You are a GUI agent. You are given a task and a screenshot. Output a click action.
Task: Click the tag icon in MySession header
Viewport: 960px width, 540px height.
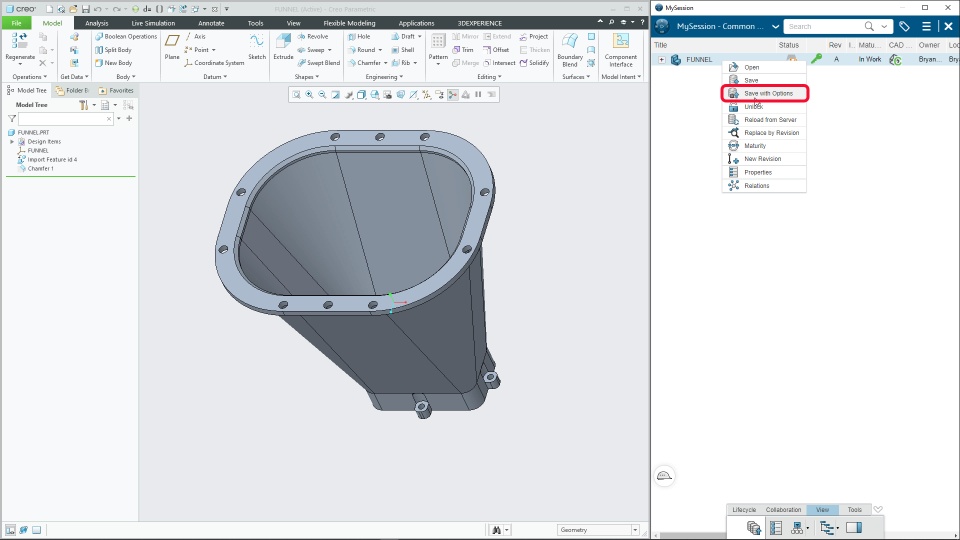(904, 26)
